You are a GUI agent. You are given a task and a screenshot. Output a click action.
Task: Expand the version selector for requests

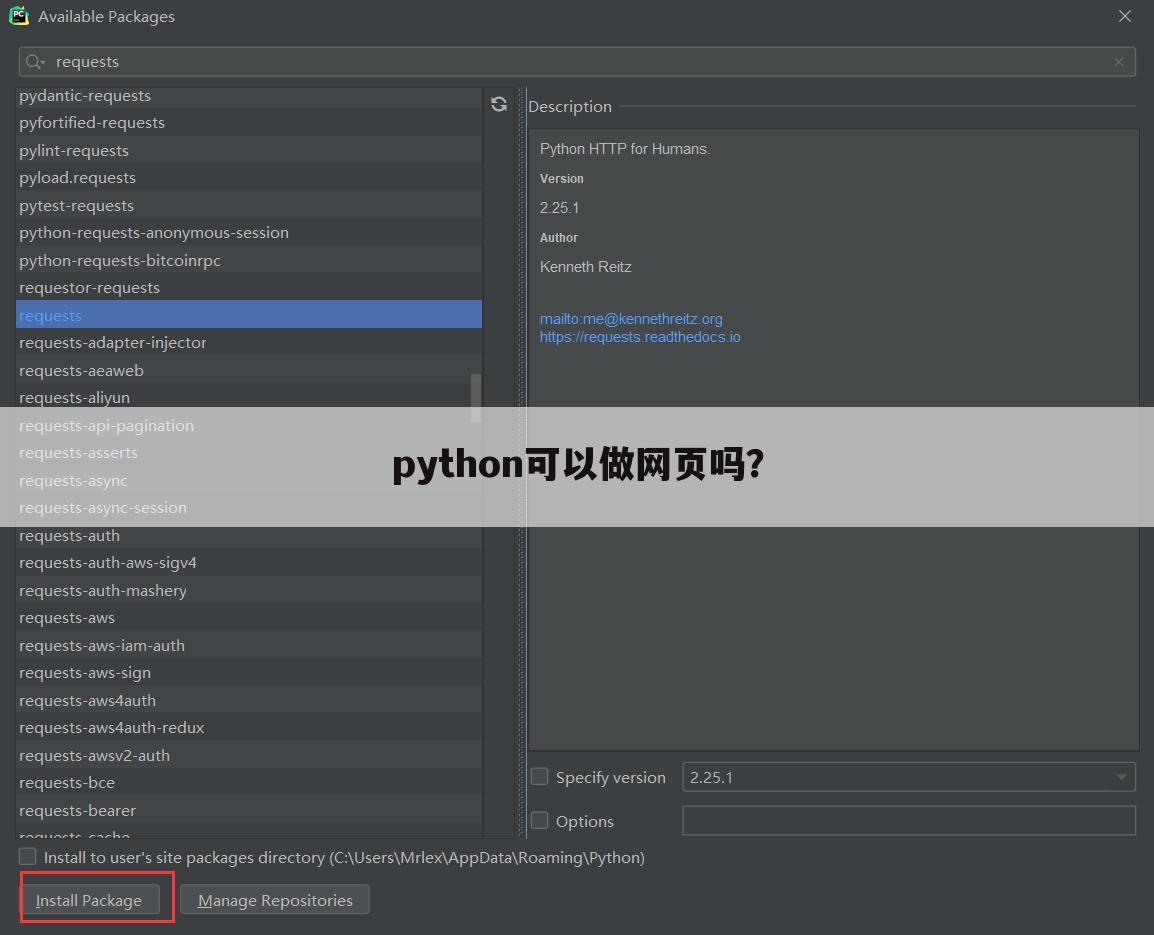pyautogui.click(x=1120, y=776)
